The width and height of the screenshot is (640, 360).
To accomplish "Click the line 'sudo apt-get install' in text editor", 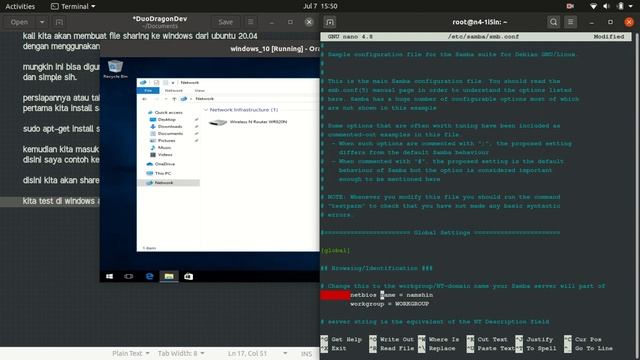I will [x=61, y=129].
